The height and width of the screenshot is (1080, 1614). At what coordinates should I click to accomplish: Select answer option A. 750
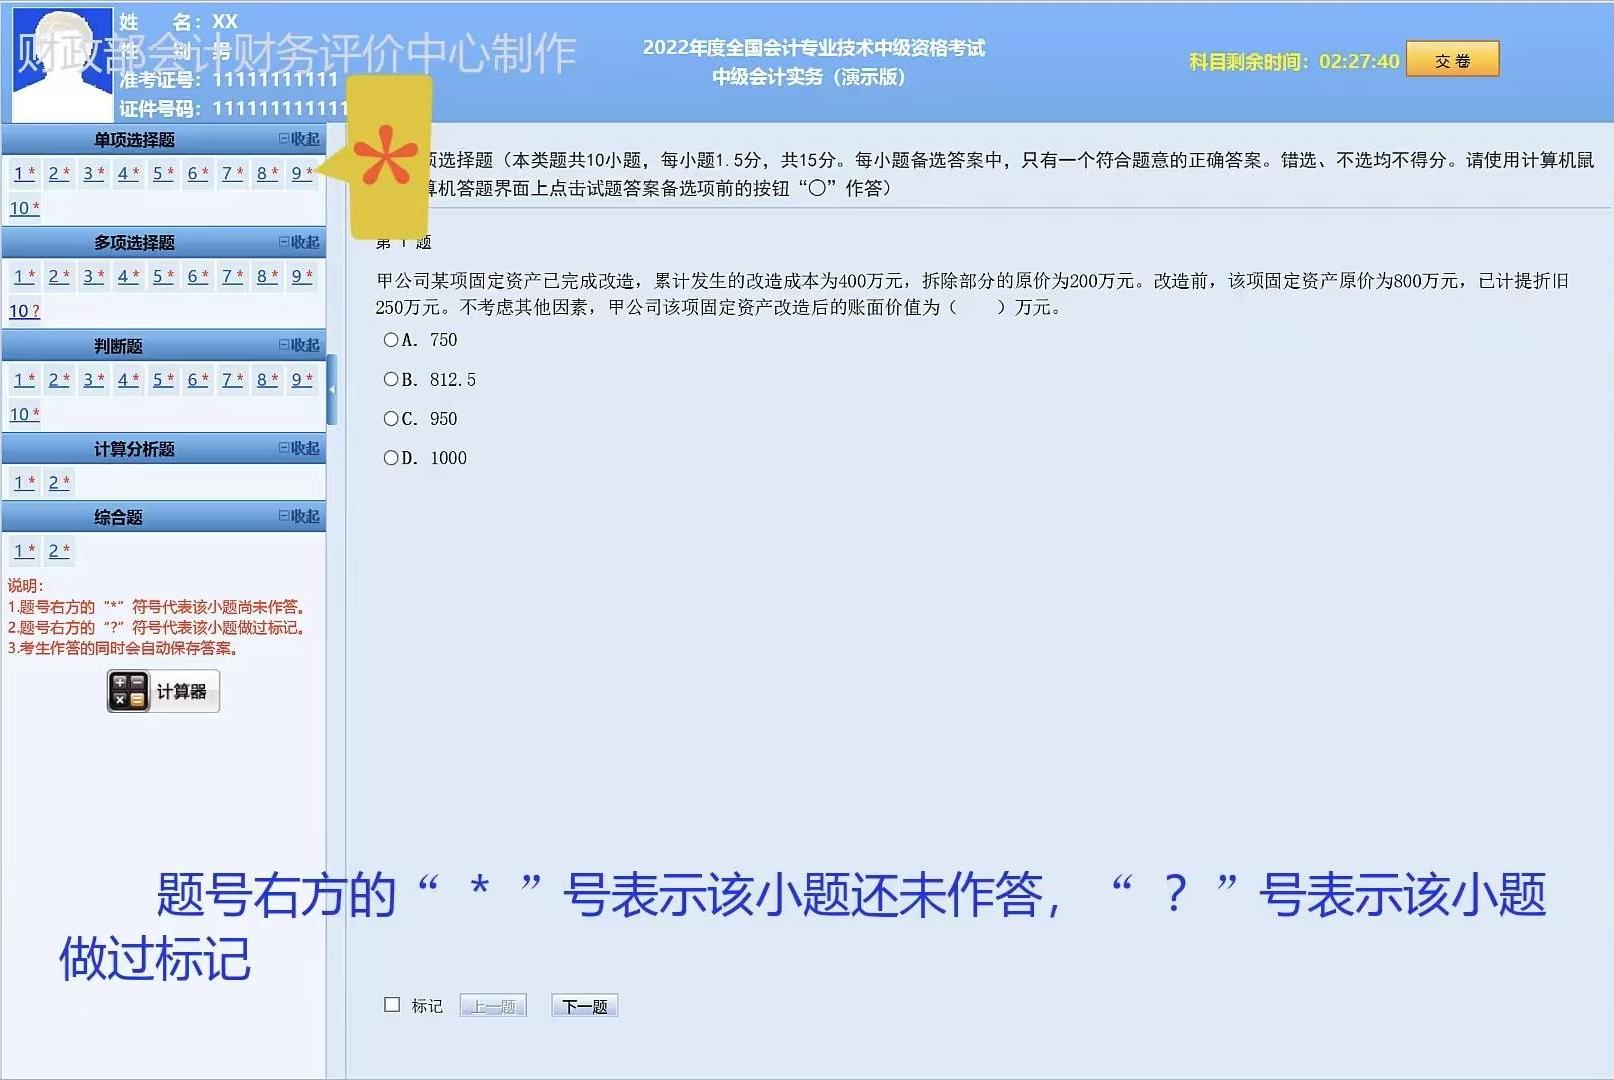(390, 340)
